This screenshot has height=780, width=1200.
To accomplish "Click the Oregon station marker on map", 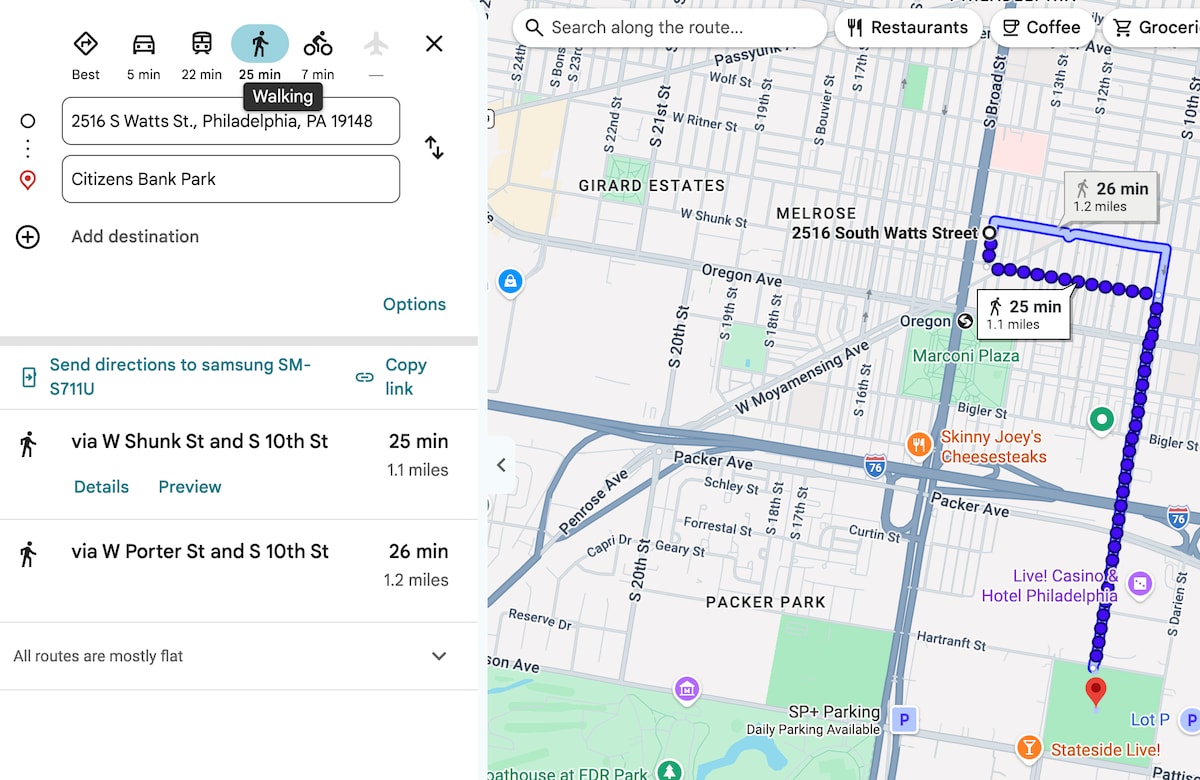I will click(x=965, y=321).
